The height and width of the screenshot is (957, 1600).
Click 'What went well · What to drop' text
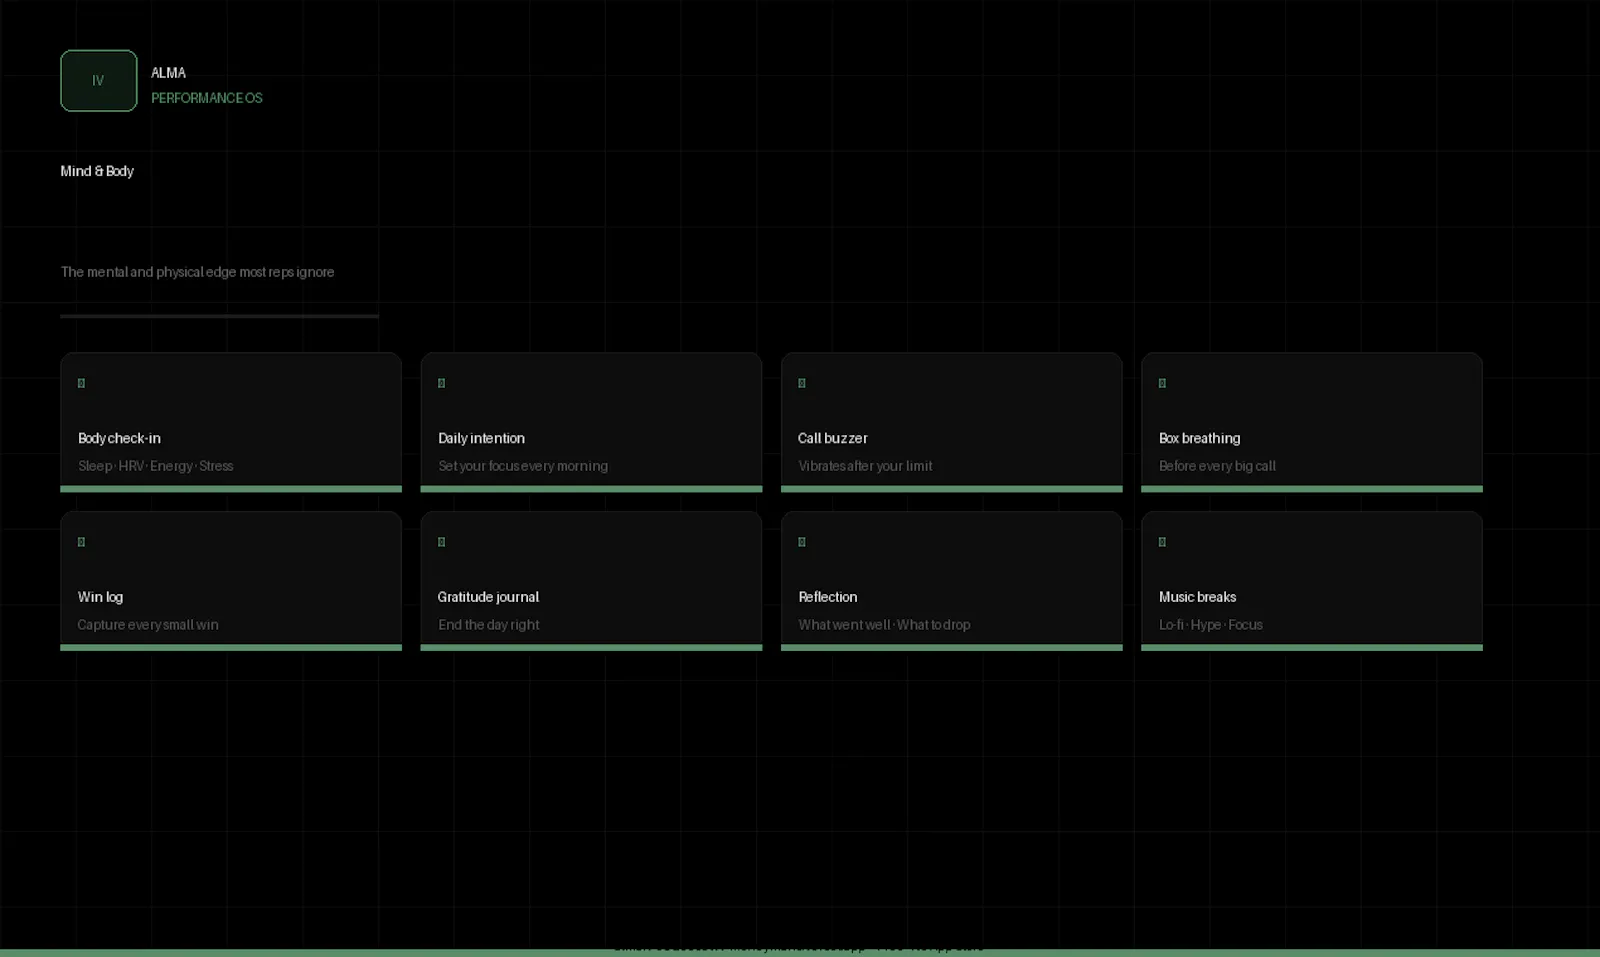884,625
